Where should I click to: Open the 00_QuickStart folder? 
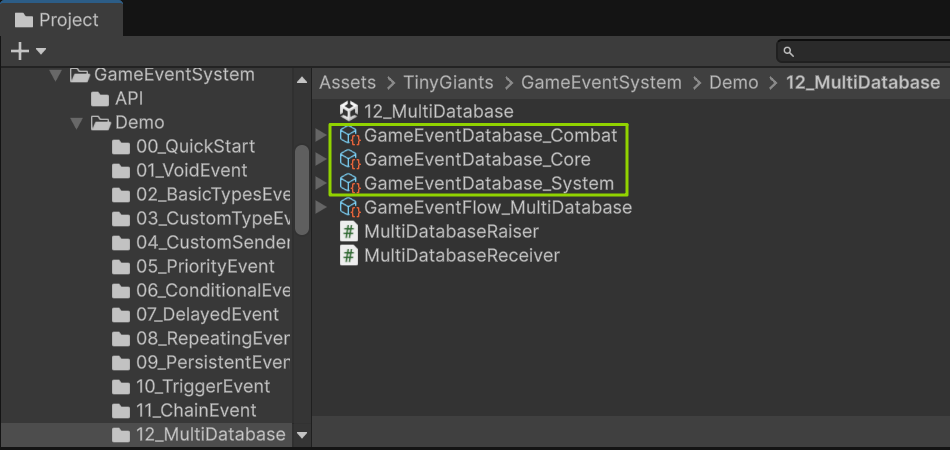click(x=195, y=147)
